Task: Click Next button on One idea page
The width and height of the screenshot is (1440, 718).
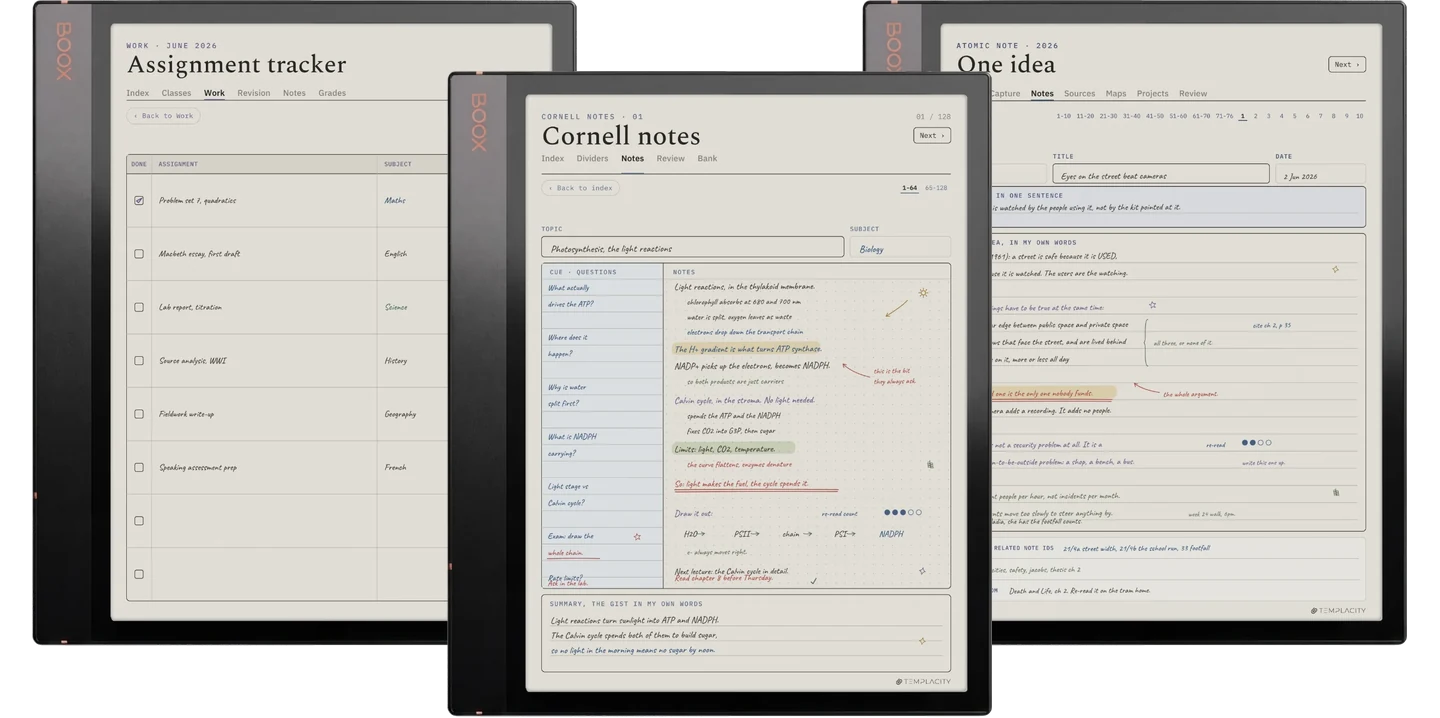Action: click(x=1346, y=64)
